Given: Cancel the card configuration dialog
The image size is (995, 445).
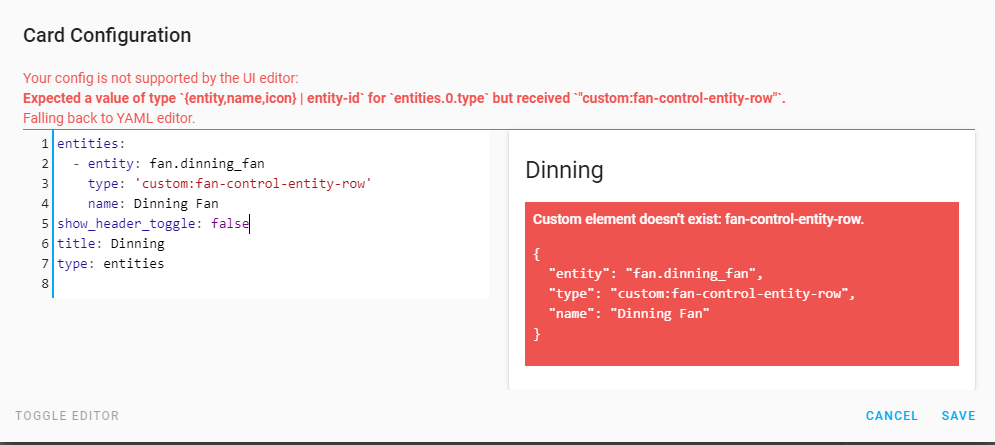Looking at the screenshot, I should 891,416.
